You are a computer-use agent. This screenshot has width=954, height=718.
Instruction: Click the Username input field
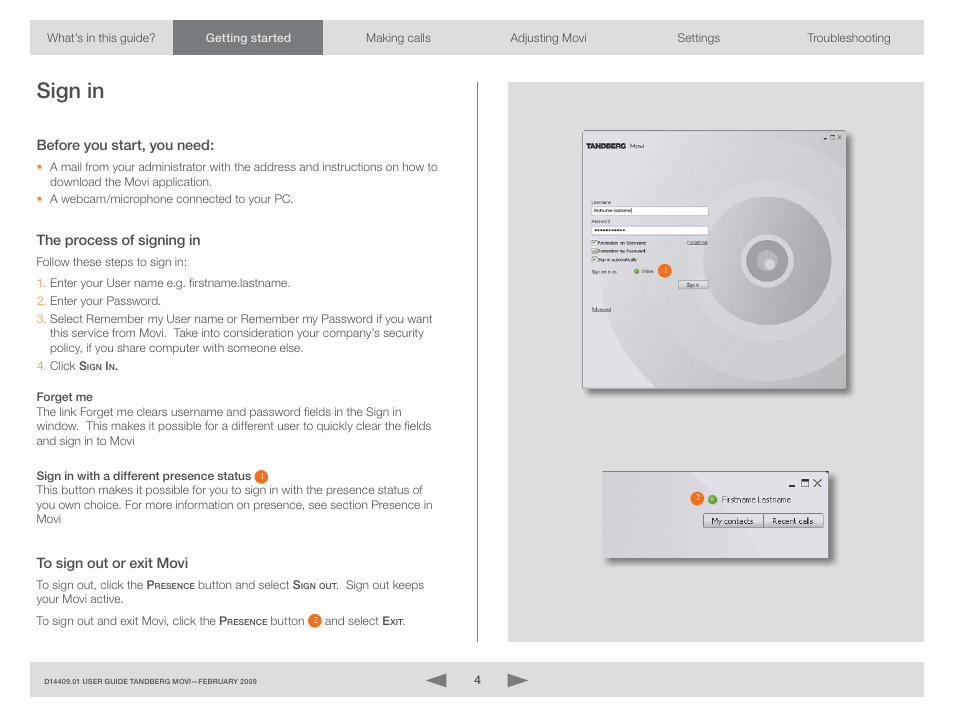[650, 211]
